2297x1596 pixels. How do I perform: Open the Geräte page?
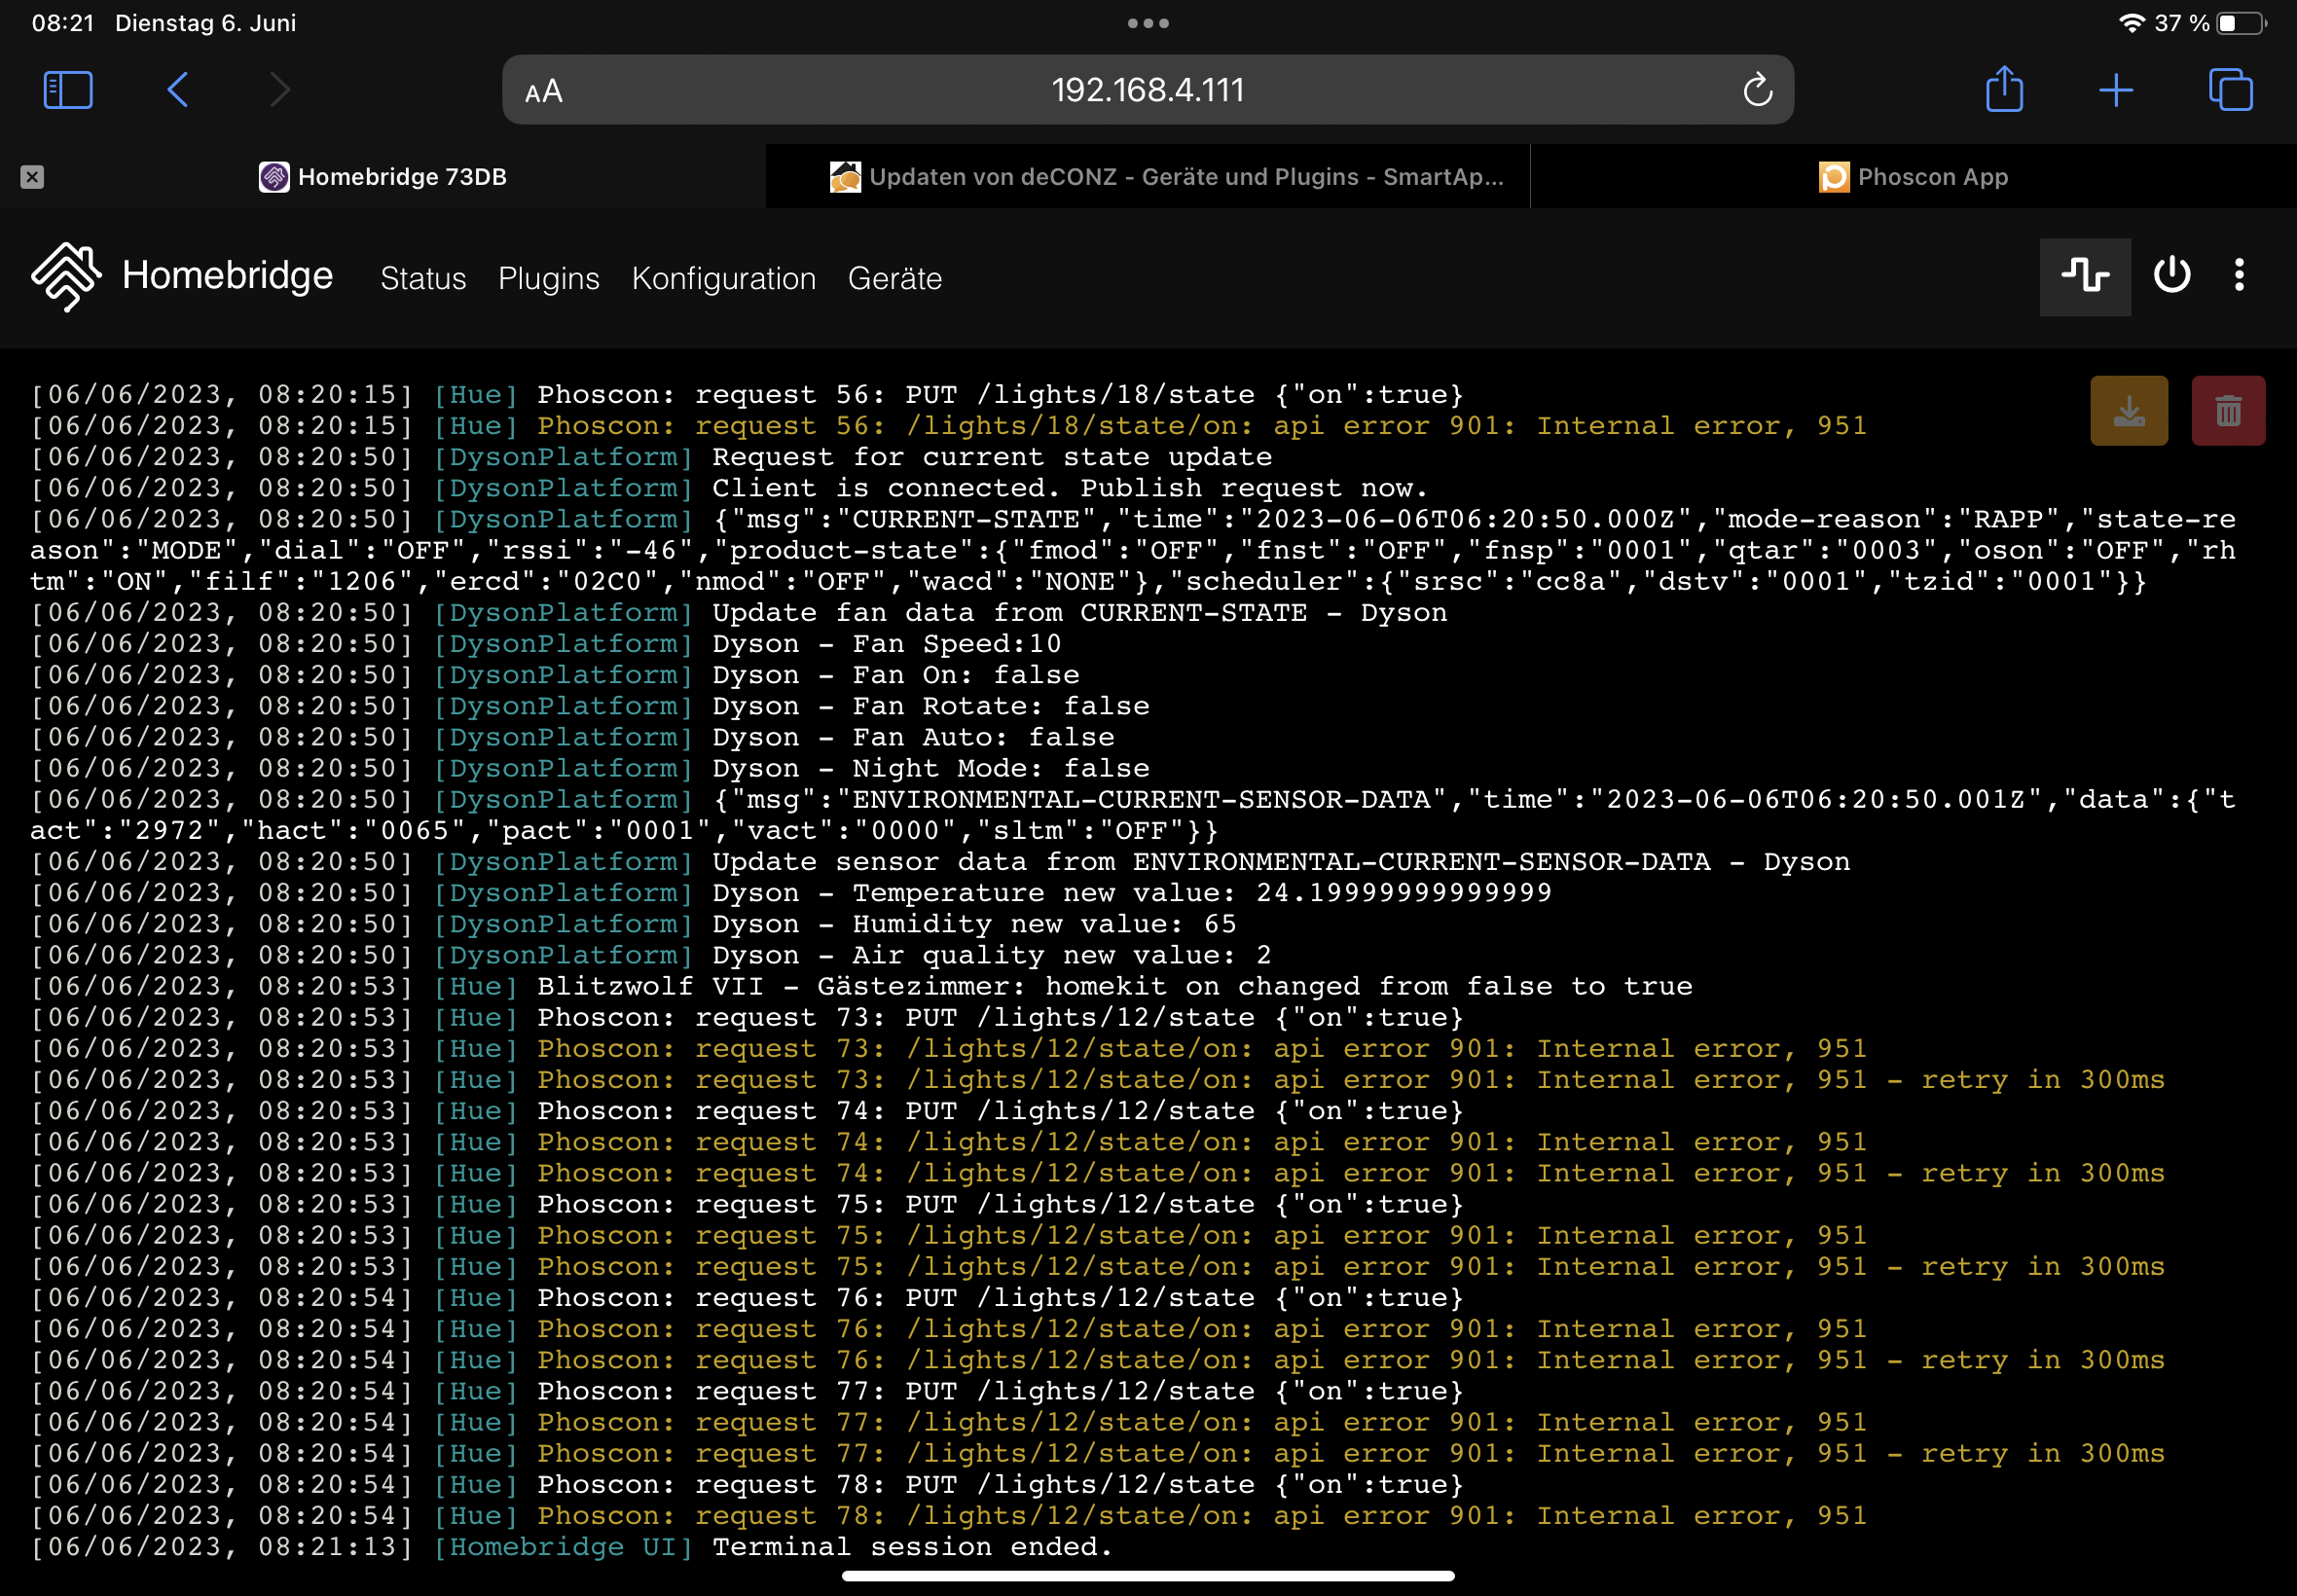(894, 278)
